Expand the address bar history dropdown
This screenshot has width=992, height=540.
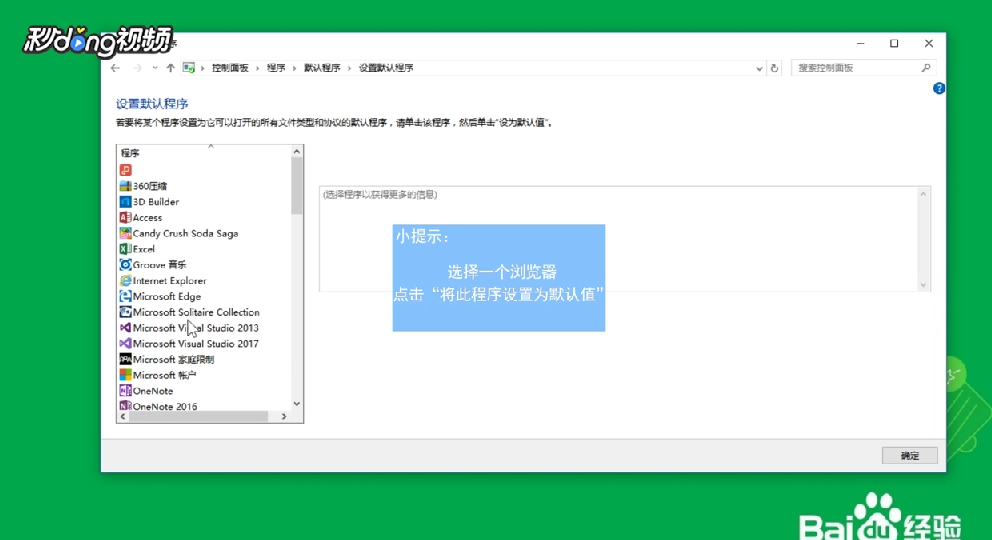point(759,68)
